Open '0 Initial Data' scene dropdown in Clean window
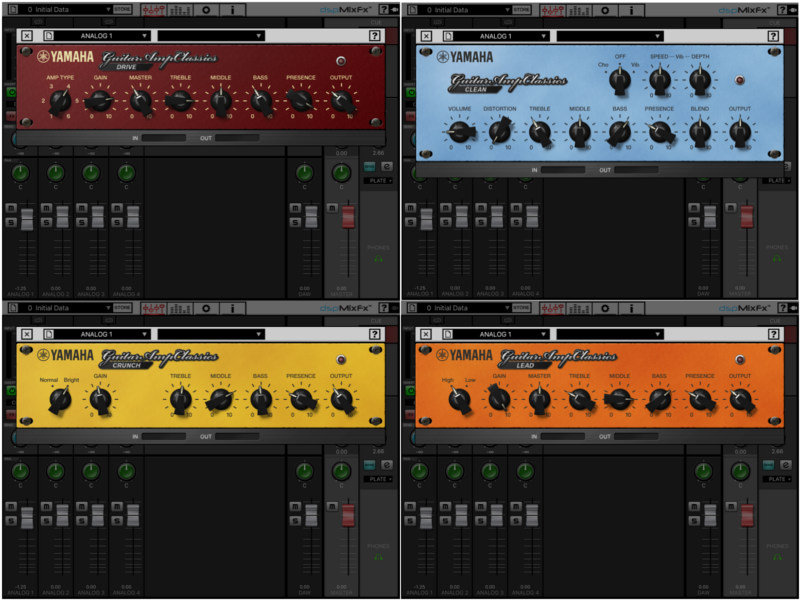 pyautogui.click(x=464, y=9)
